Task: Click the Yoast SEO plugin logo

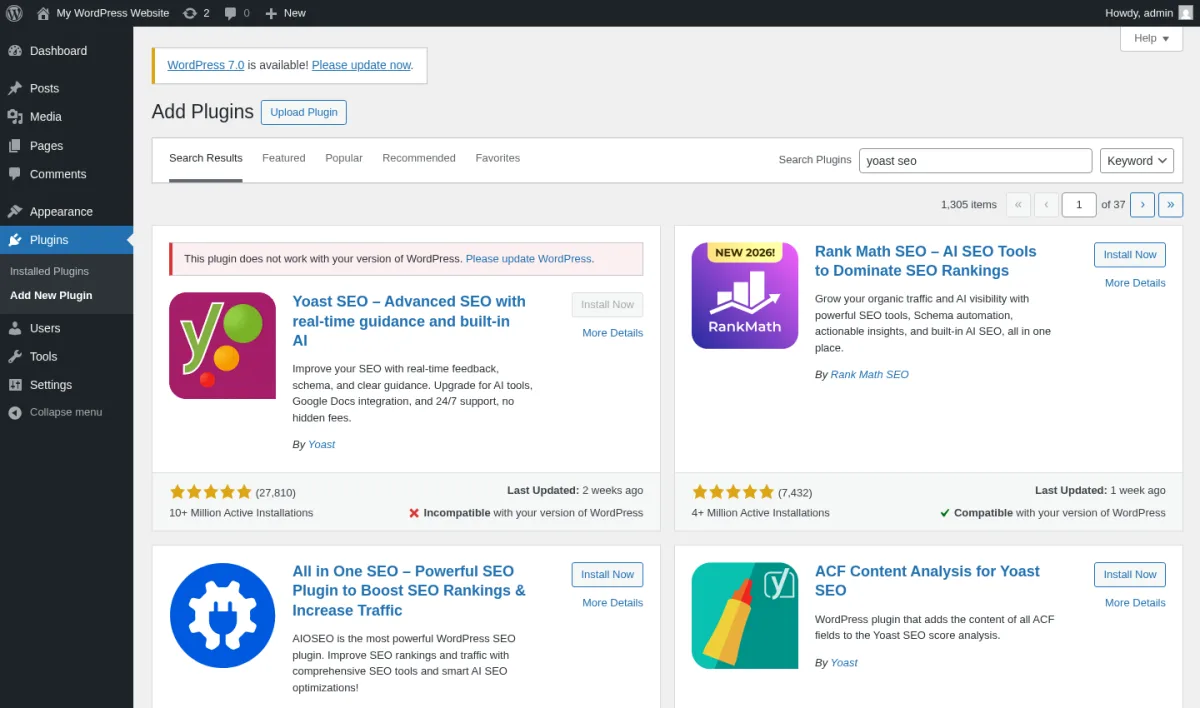Action: coord(222,345)
